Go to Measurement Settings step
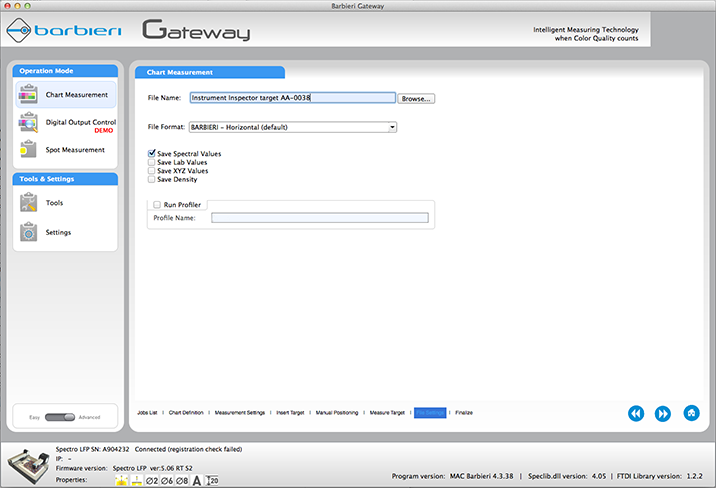Screen dimensions: 716x488 tap(240, 413)
